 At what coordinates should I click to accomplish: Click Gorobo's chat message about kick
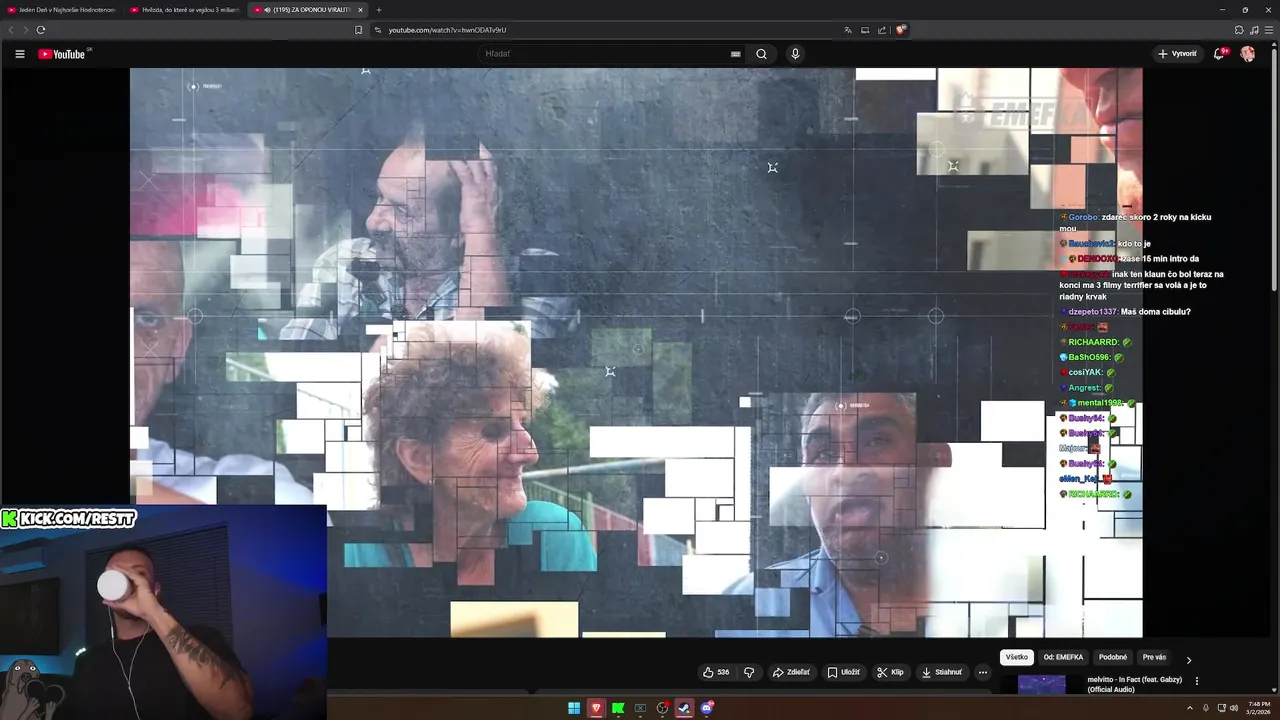(x=1136, y=223)
